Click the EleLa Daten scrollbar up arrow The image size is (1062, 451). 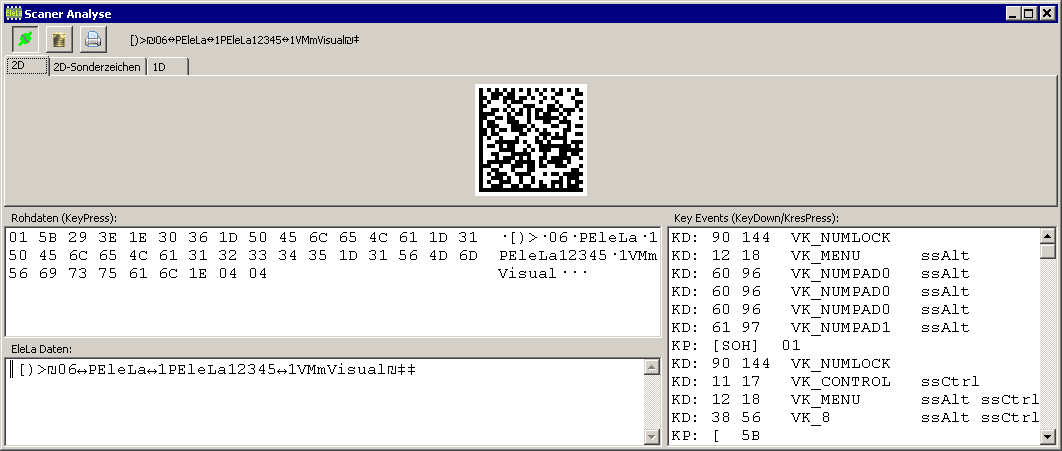click(652, 366)
